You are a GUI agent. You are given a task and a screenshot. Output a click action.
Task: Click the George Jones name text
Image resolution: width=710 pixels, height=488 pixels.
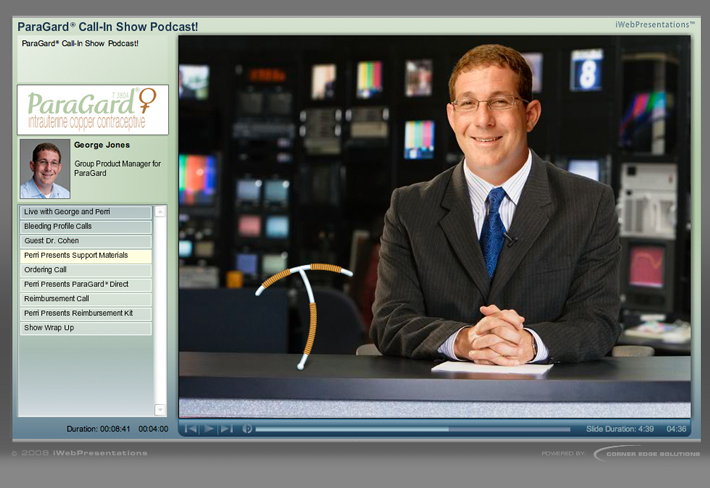[102, 145]
